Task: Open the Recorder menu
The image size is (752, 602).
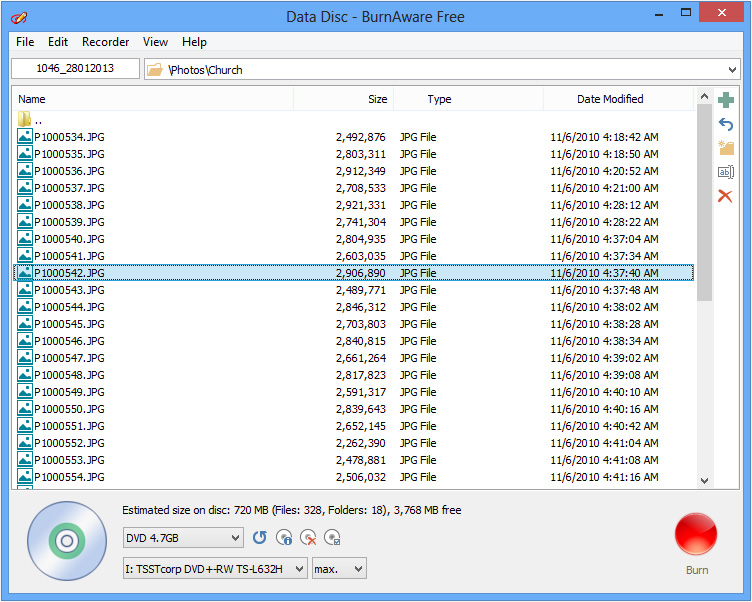Action: tap(106, 42)
